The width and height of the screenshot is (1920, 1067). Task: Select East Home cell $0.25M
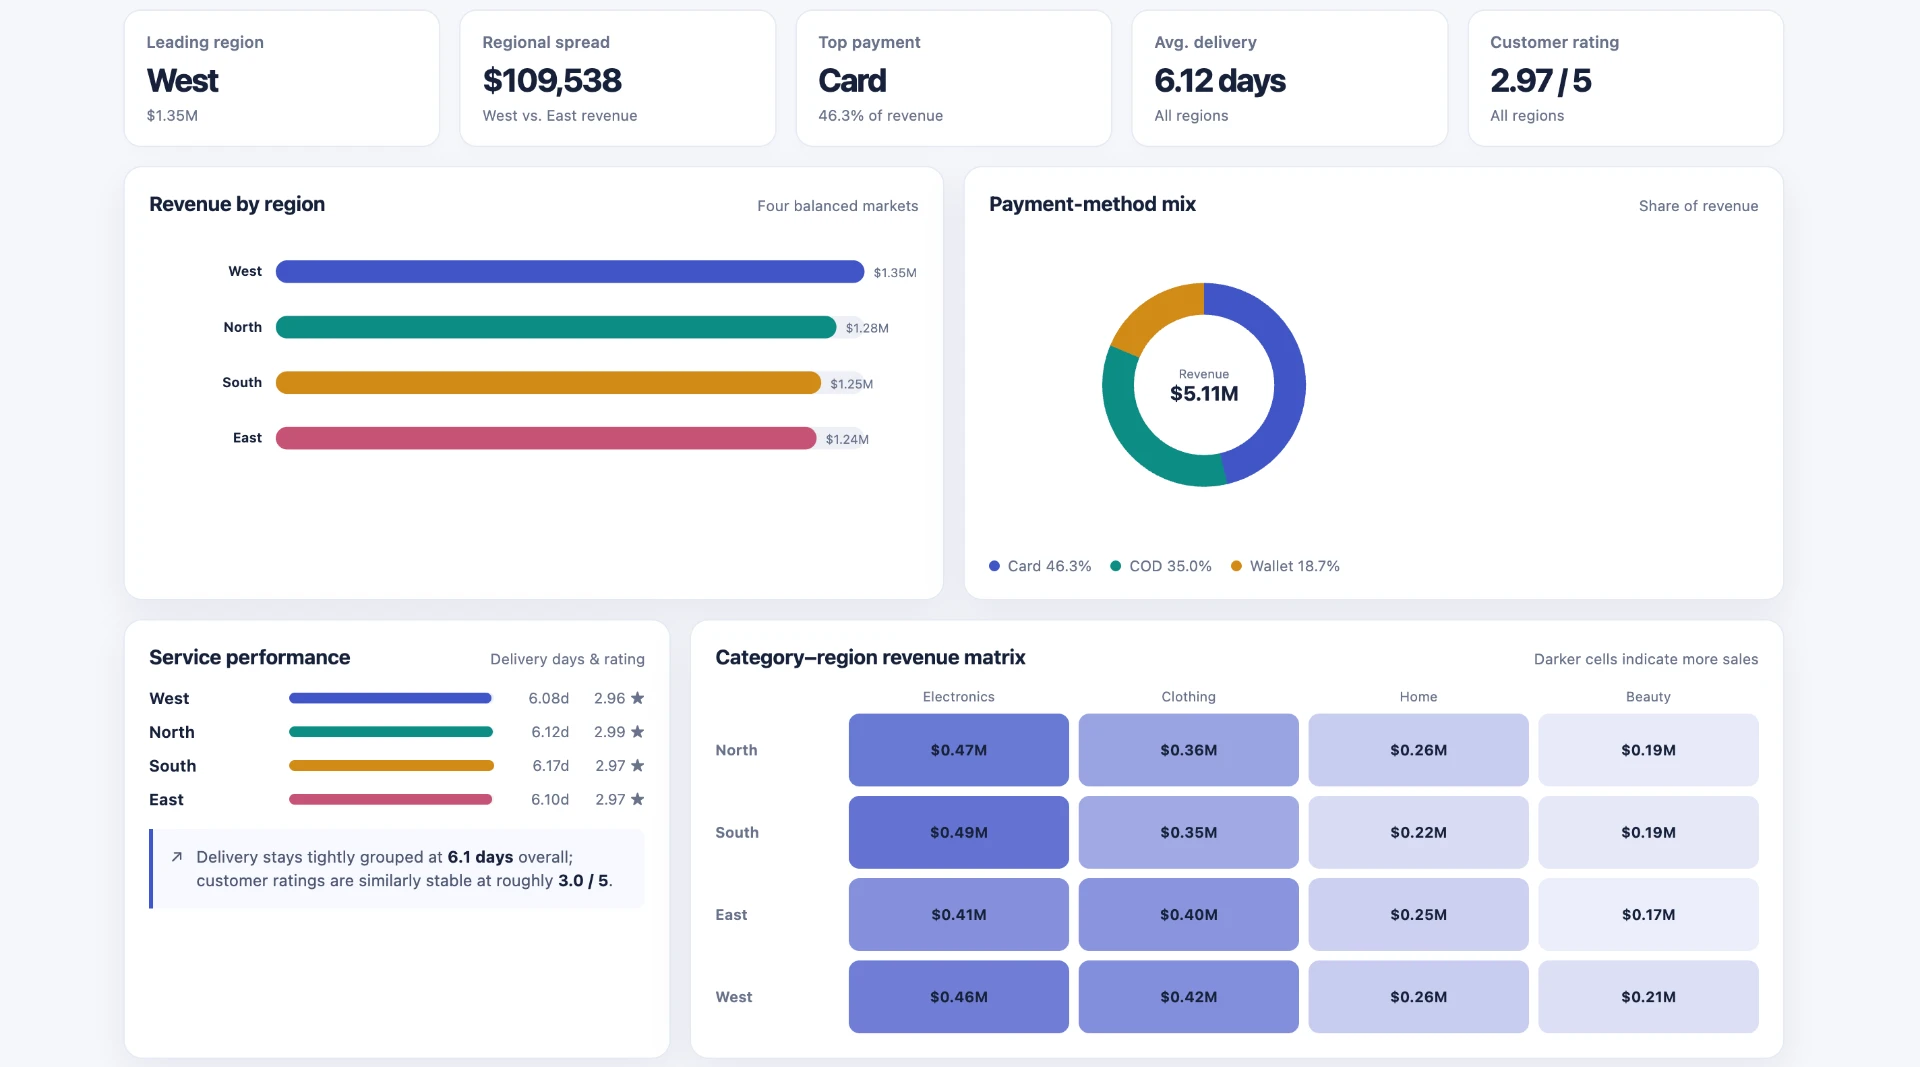(1418, 915)
